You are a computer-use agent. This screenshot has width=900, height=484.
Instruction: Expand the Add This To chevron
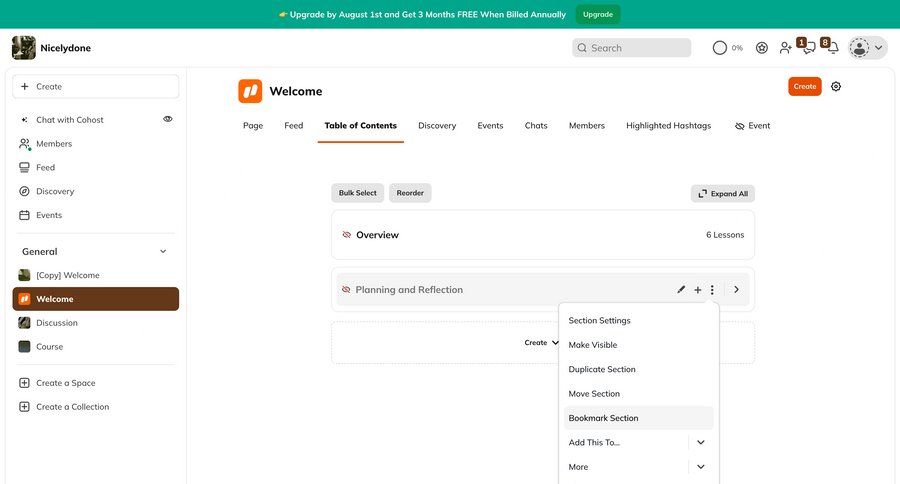coord(701,443)
